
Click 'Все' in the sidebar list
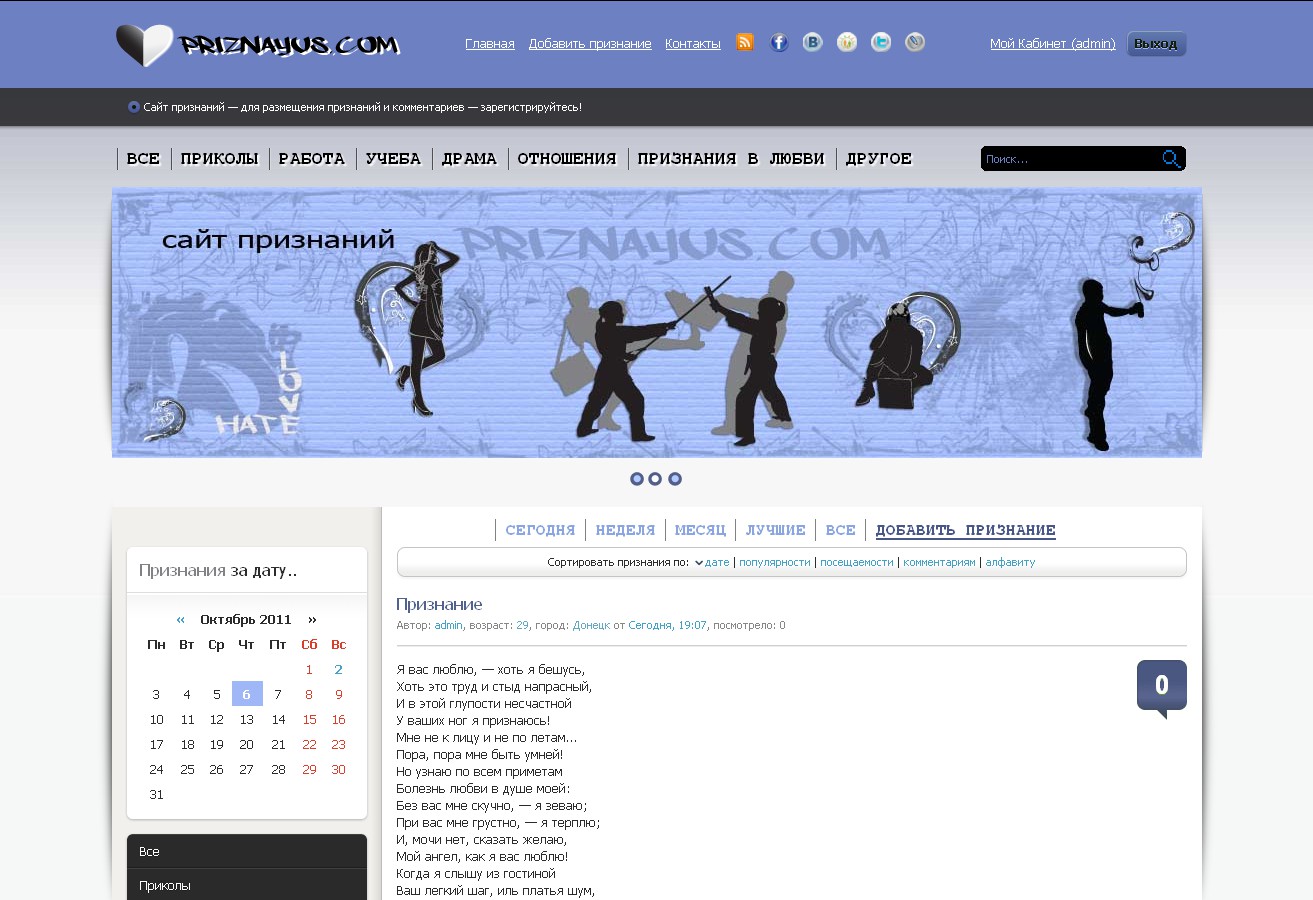coord(247,852)
